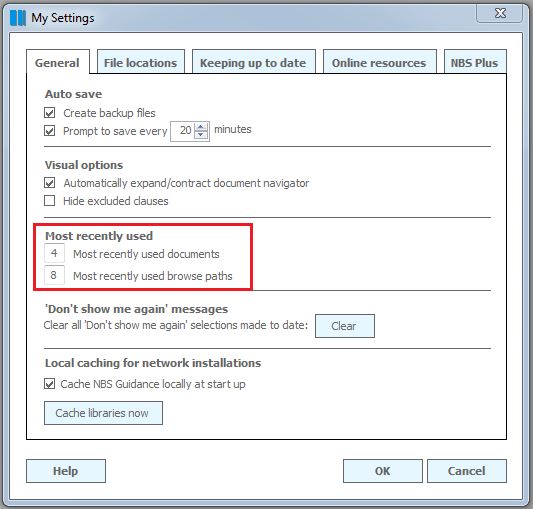This screenshot has width=533, height=509.
Task: Click the Cache libraries now button
Action: 103,413
